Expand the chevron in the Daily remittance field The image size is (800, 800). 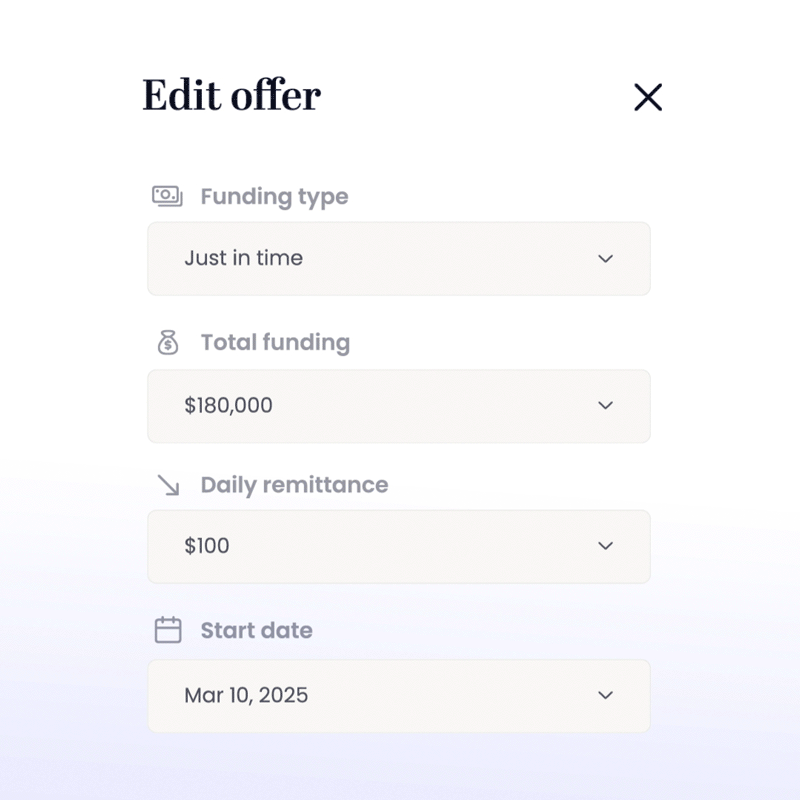click(606, 546)
